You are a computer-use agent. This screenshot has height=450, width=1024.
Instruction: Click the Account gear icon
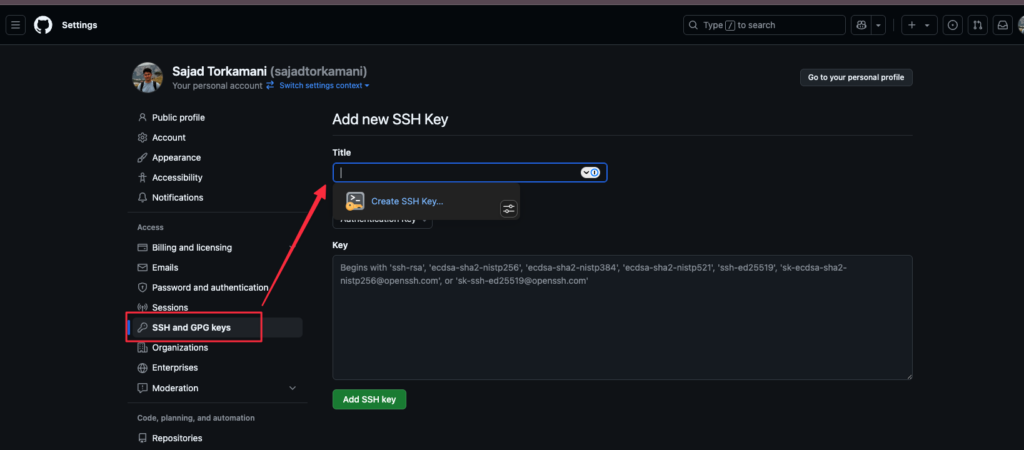click(142, 138)
